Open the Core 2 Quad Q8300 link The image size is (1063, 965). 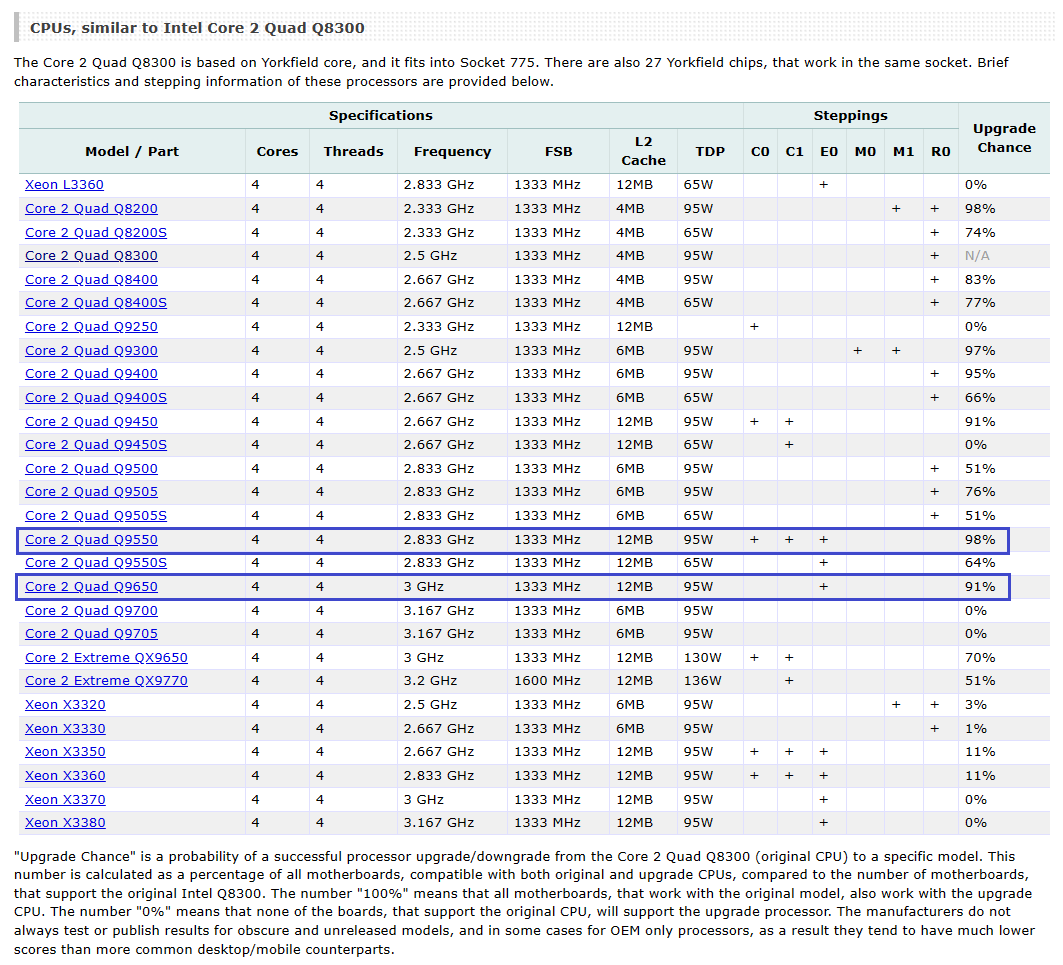[92, 256]
